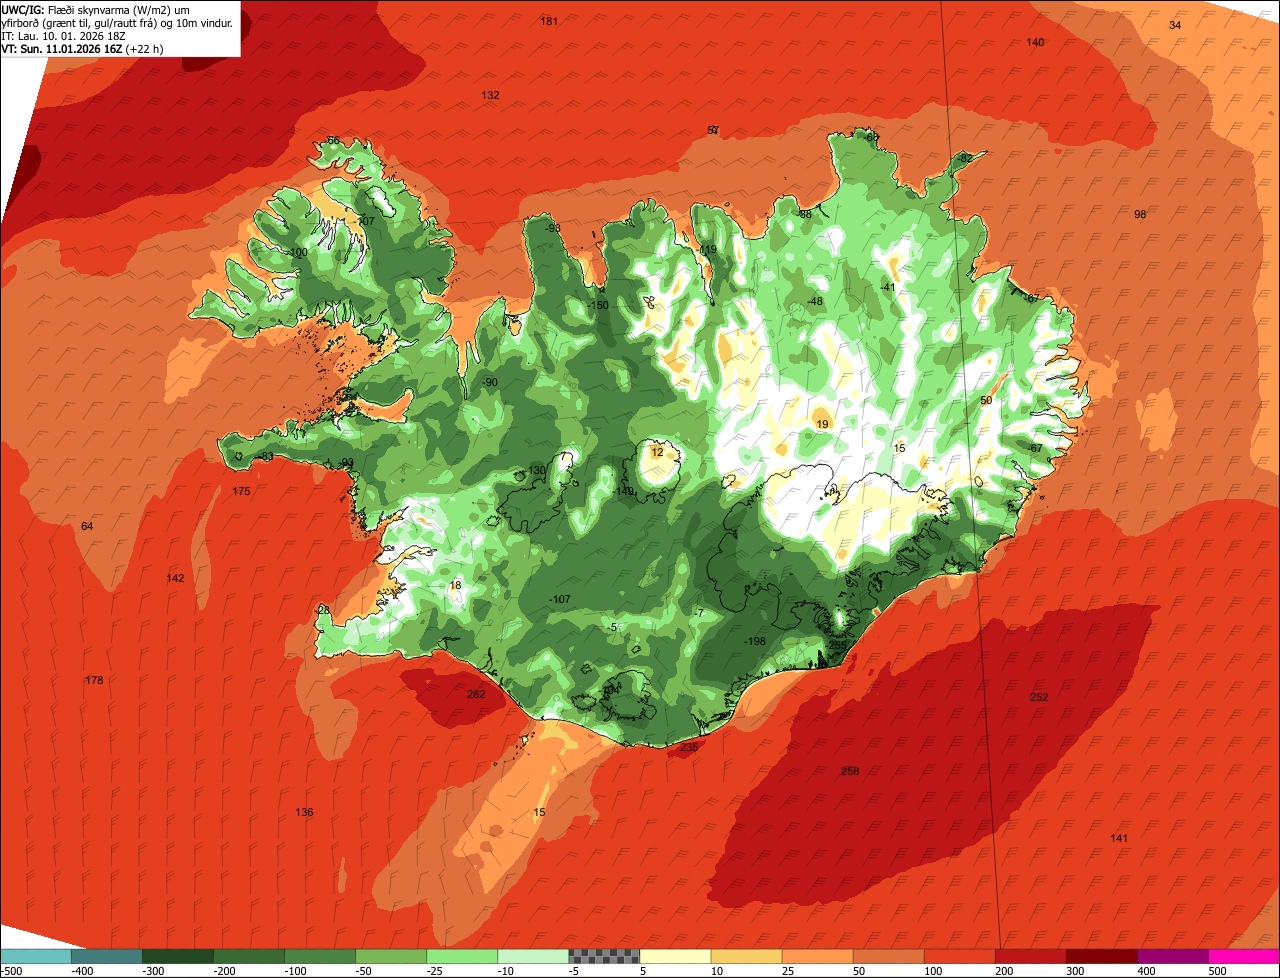The width and height of the screenshot is (1280, 978).
Task: Click the purple swatch between 400 and 500
Action: click(x=1173, y=956)
